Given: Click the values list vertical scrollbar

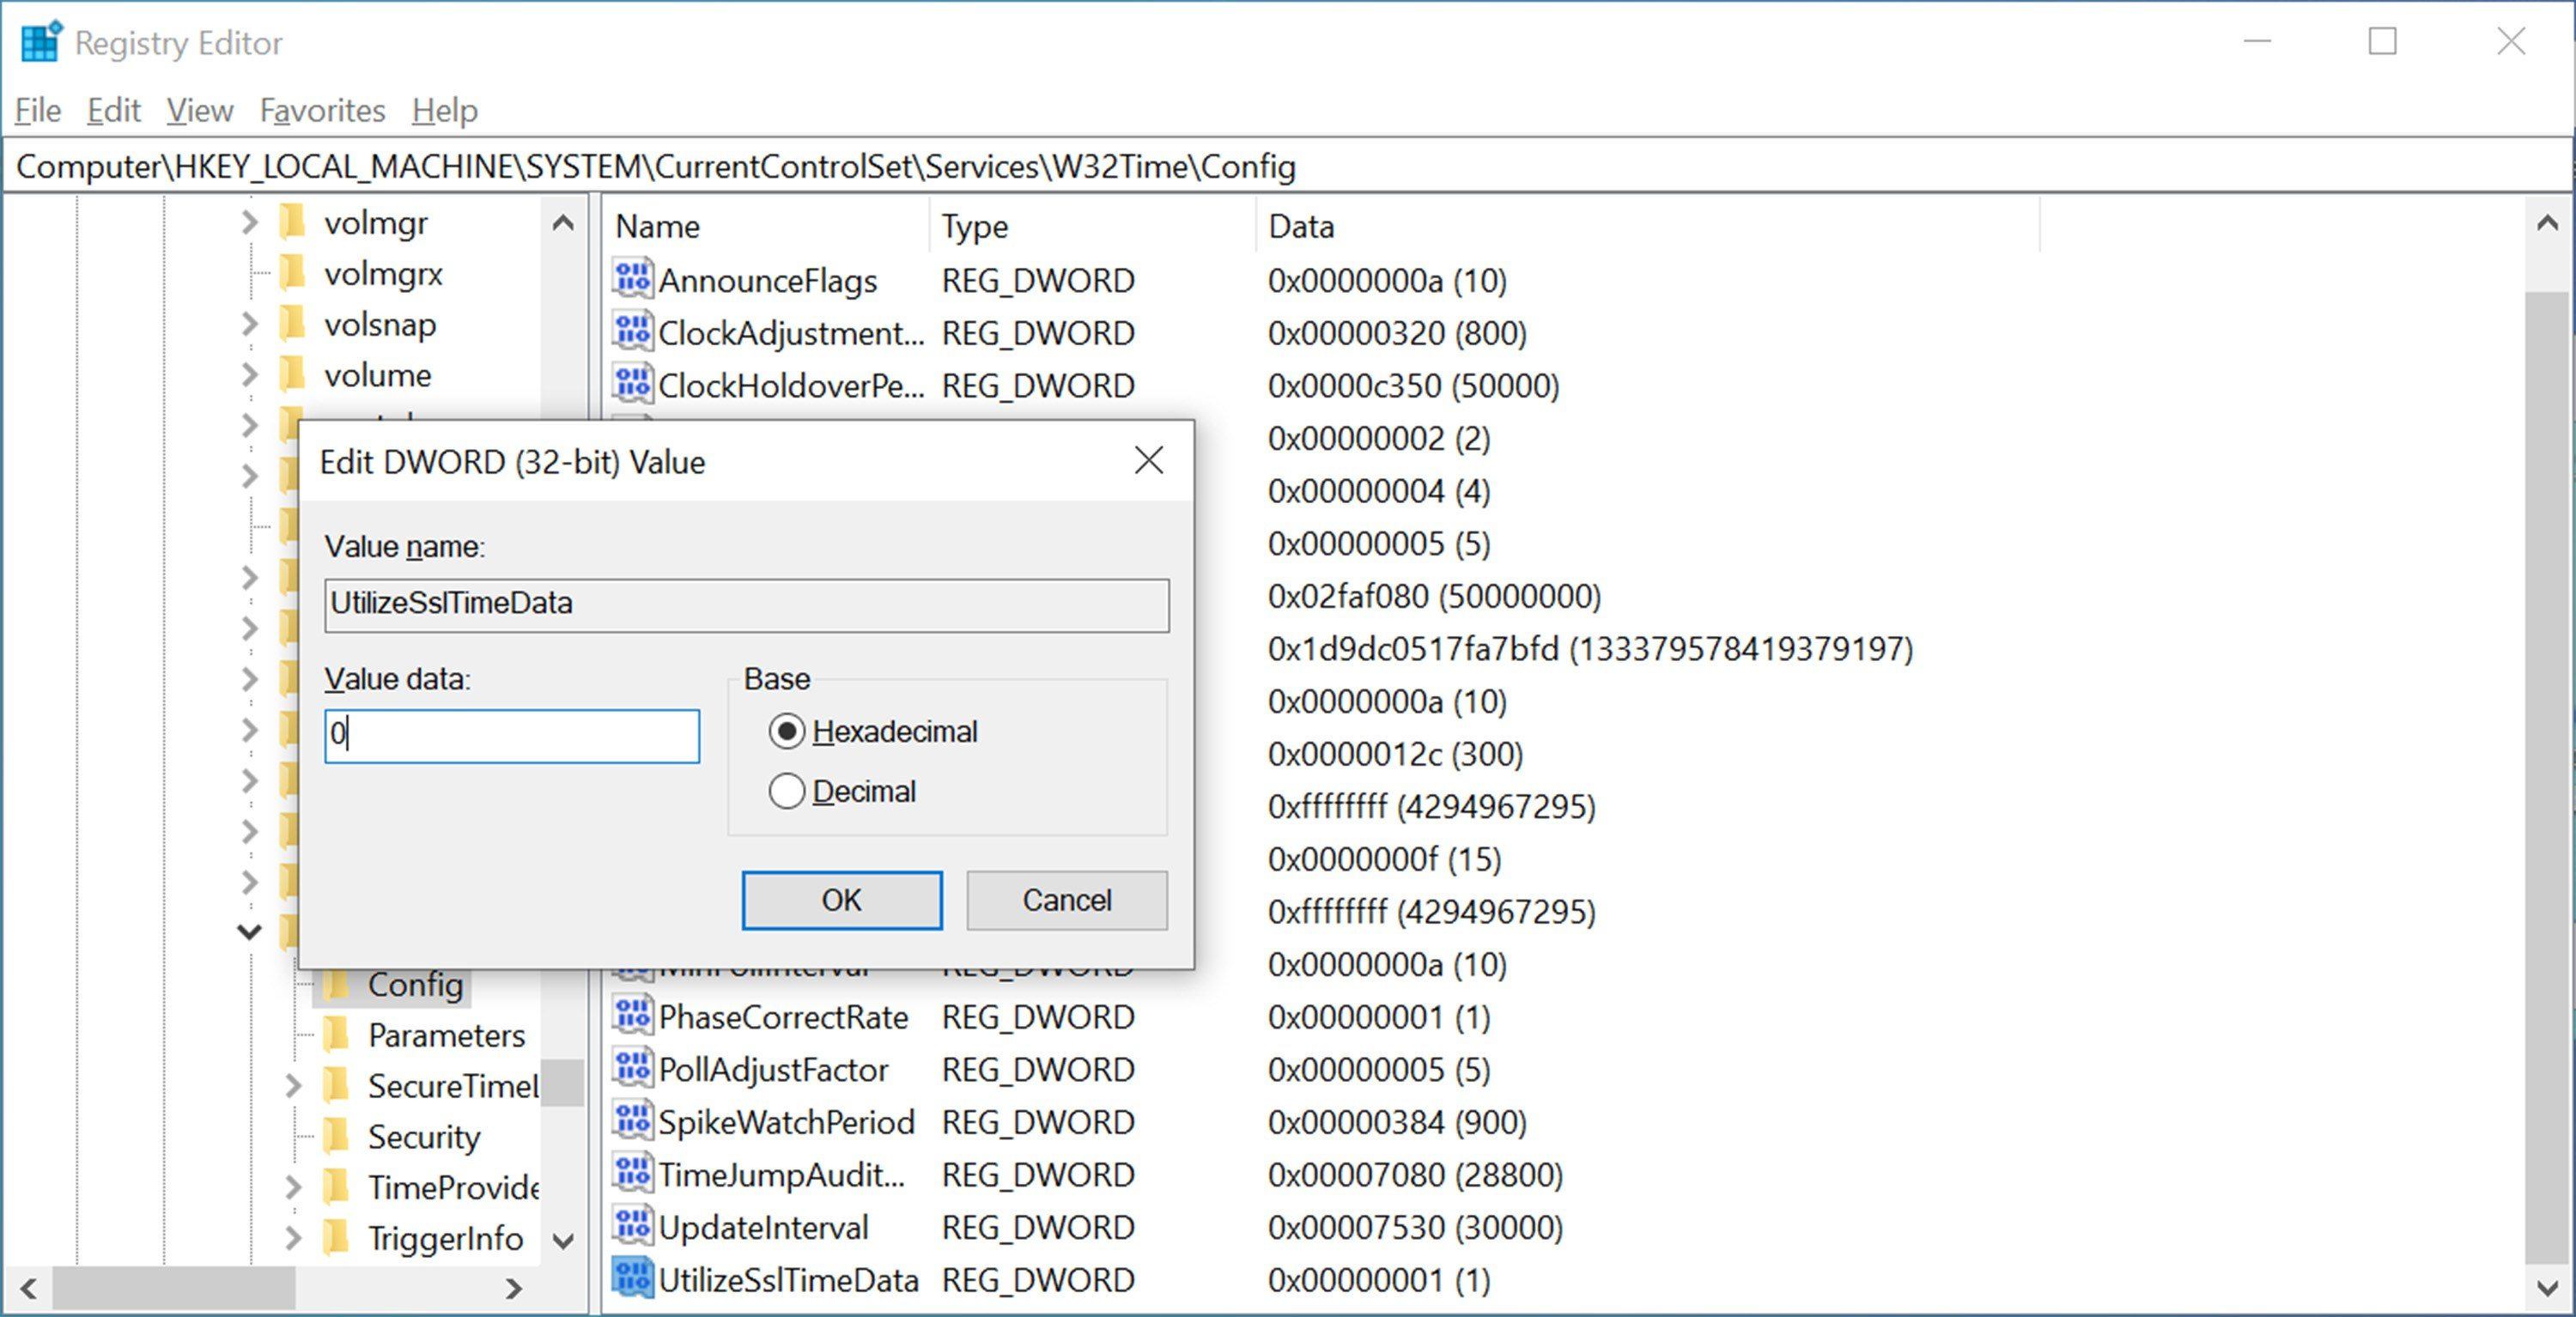Looking at the screenshot, I should (x=2547, y=778).
